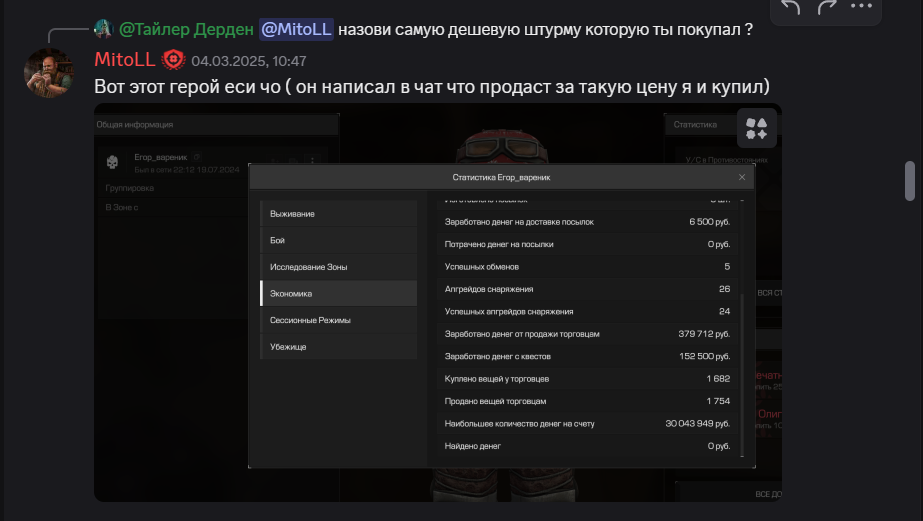Open MitoLL's bearded avatar picture
923x521 pixels.
[49, 72]
